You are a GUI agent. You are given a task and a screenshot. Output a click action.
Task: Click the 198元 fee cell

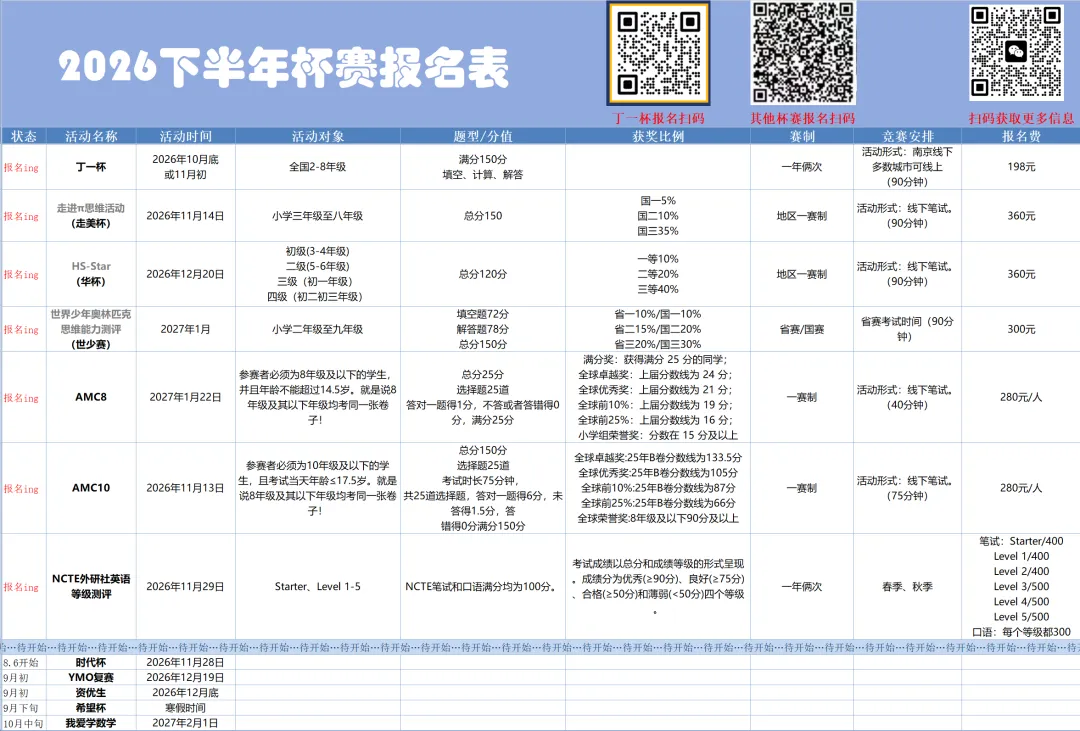pyautogui.click(x=1021, y=167)
